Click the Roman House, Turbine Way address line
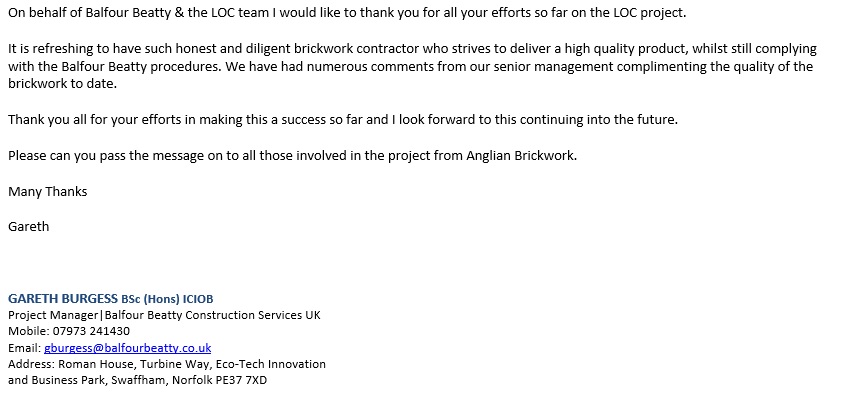868x394 pixels. 167,364
